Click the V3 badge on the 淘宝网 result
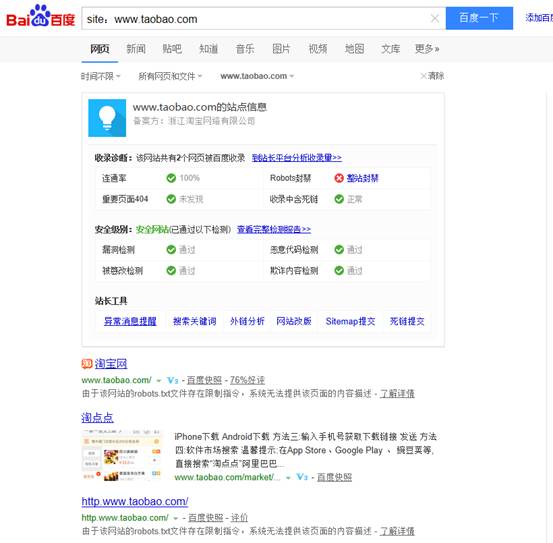 click(x=172, y=380)
